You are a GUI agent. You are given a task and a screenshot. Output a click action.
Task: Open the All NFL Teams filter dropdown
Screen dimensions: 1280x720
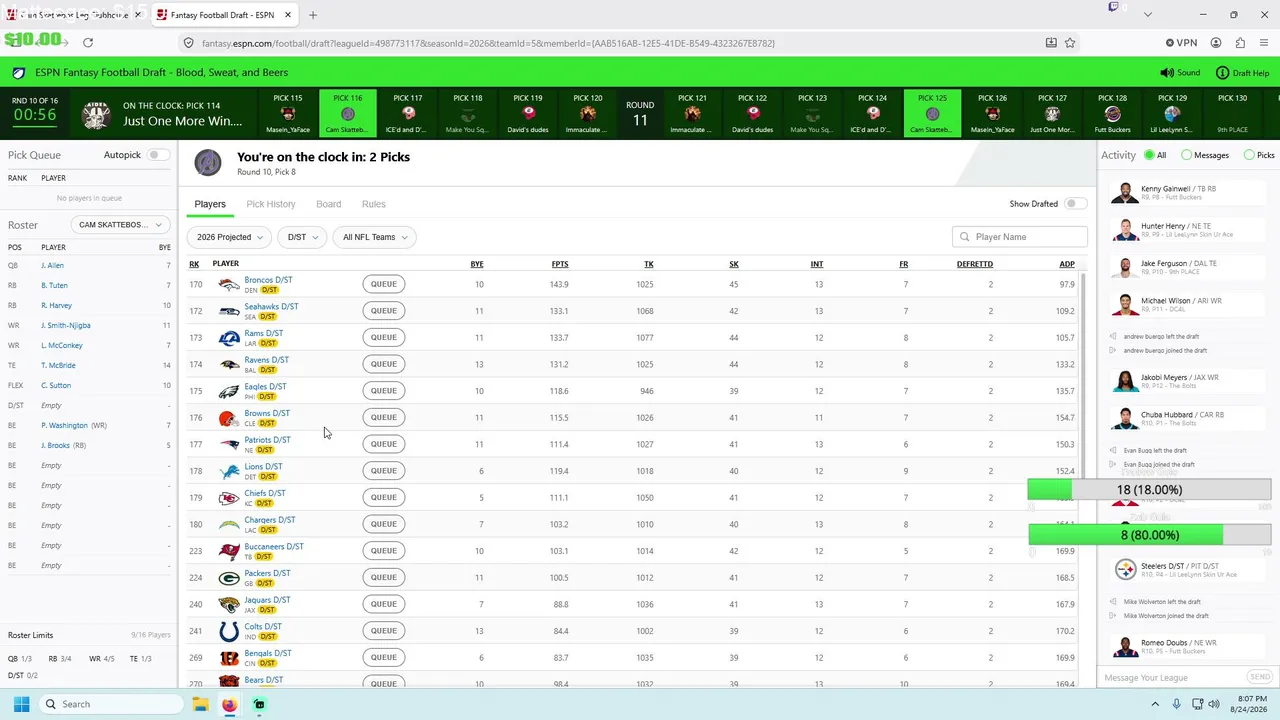(374, 237)
